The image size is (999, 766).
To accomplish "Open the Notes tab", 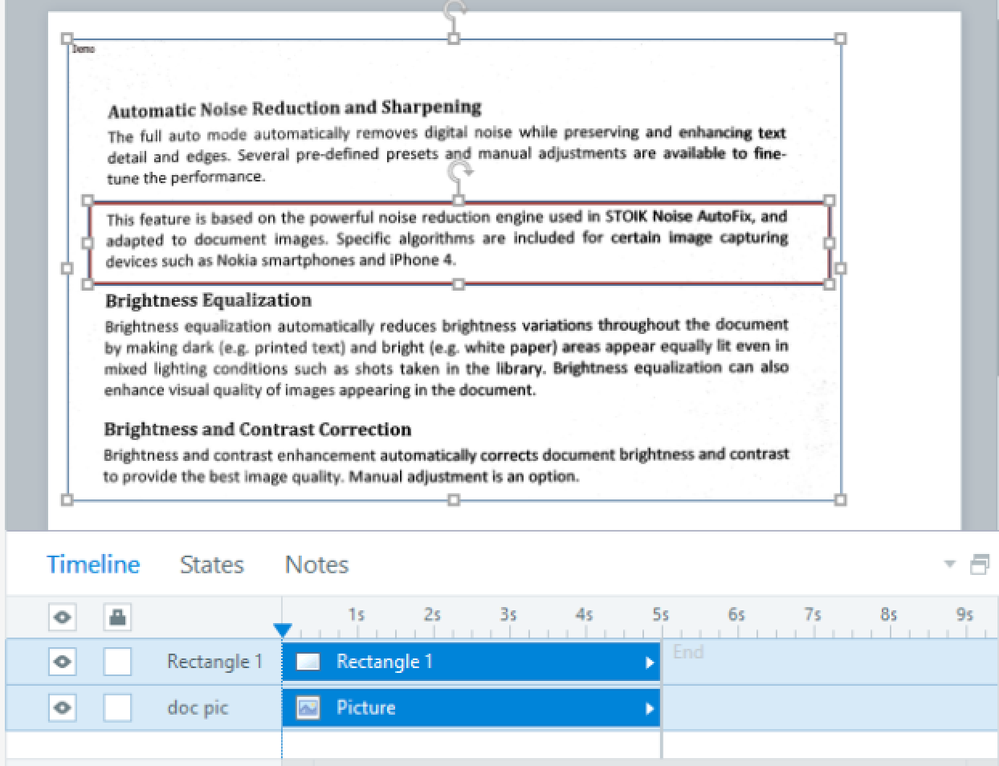I will click(317, 565).
